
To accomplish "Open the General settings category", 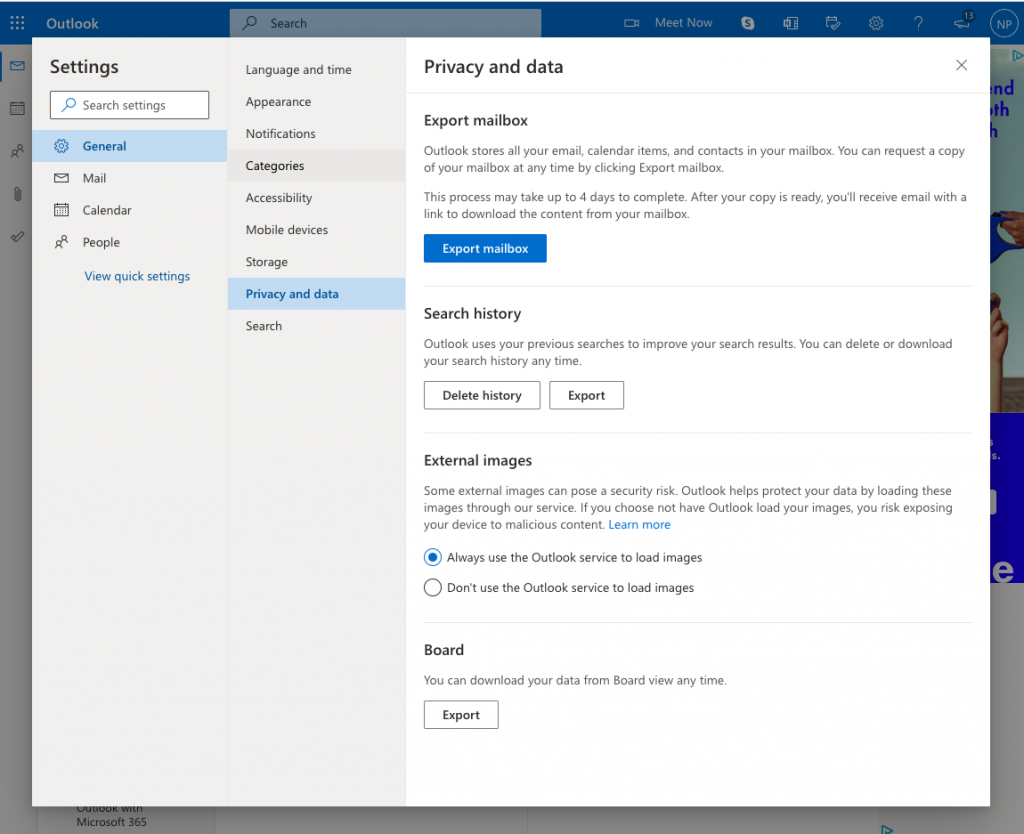I will point(130,146).
